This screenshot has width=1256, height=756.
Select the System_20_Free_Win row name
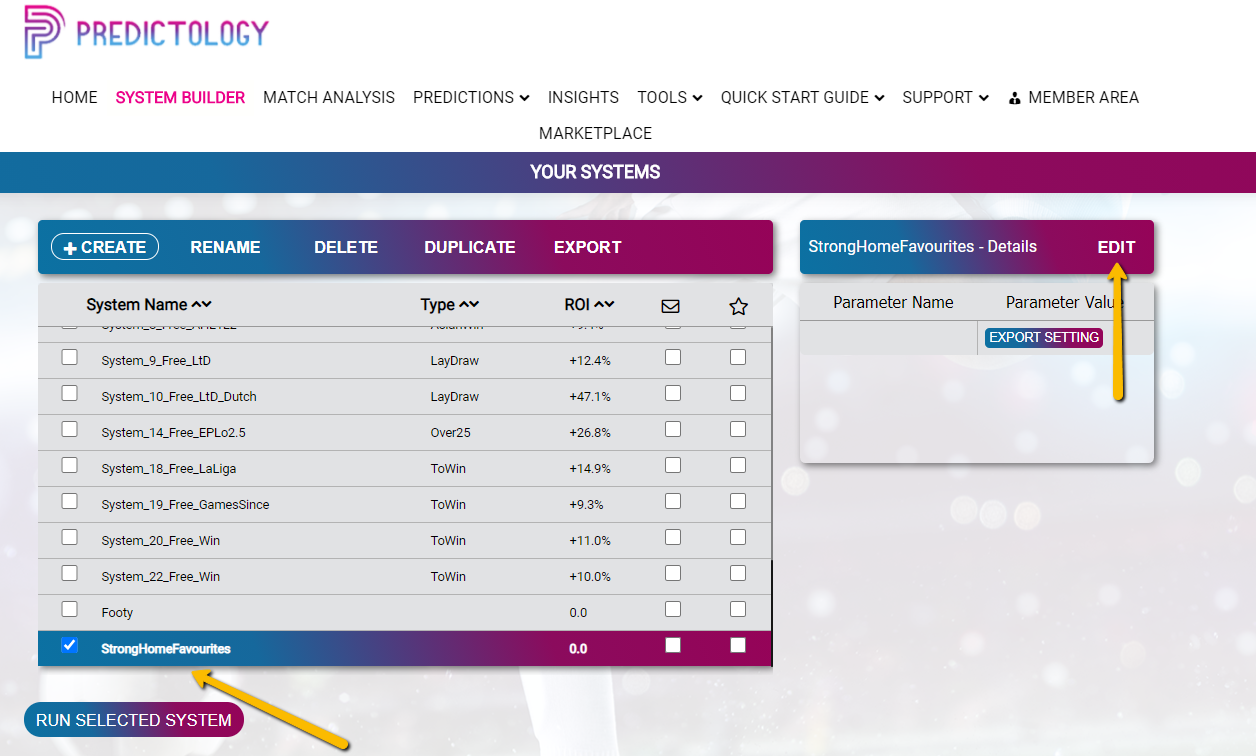point(161,541)
